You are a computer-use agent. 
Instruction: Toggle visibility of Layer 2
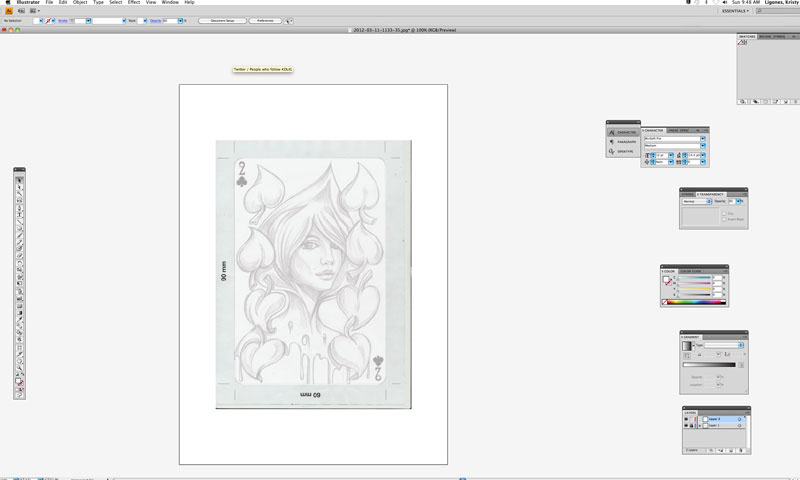tap(686, 419)
